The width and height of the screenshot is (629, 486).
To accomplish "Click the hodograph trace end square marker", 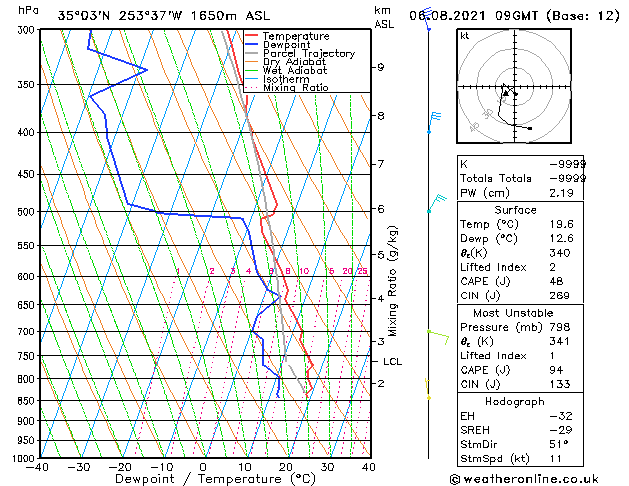I will [530, 128].
